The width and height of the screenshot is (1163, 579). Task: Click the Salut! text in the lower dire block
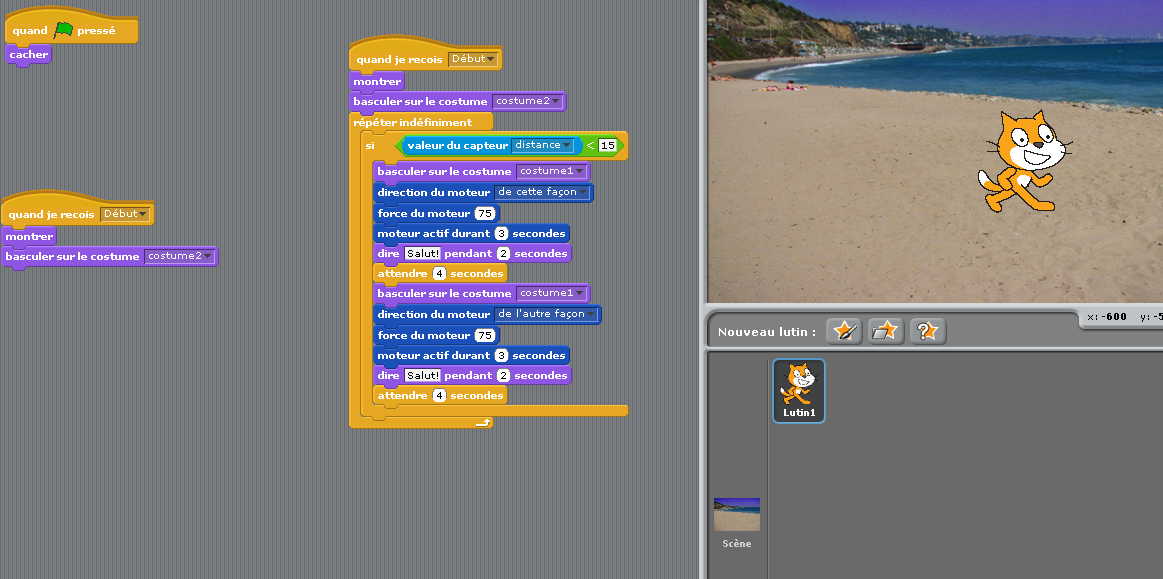(422, 376)
